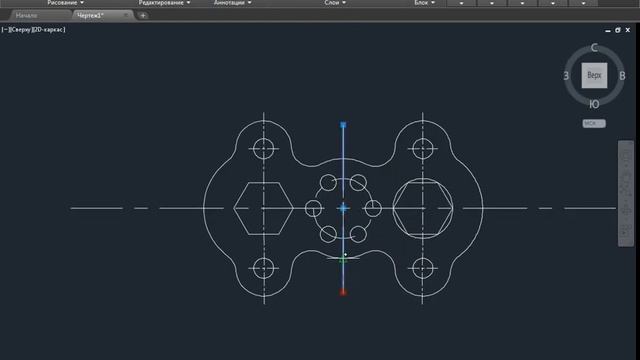Restore the drawing viewport window
Screen dimensions: 640x360
click(x=618, y=30)
